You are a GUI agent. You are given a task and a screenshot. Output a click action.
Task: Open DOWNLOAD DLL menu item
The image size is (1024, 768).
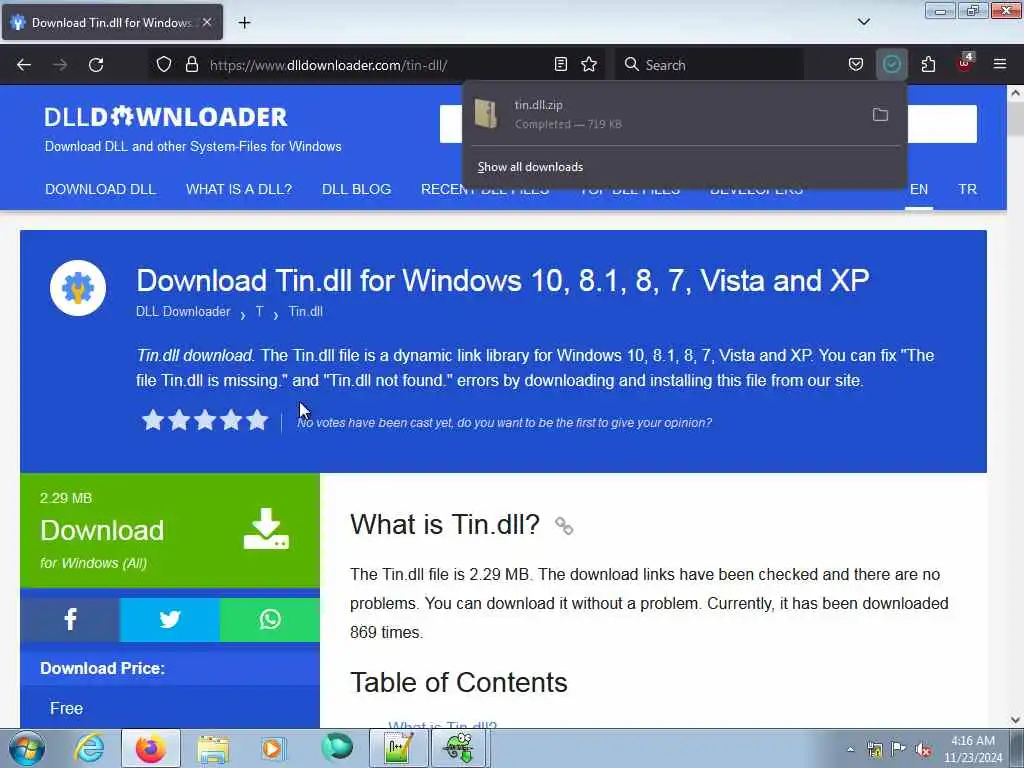tap(101, 189)
